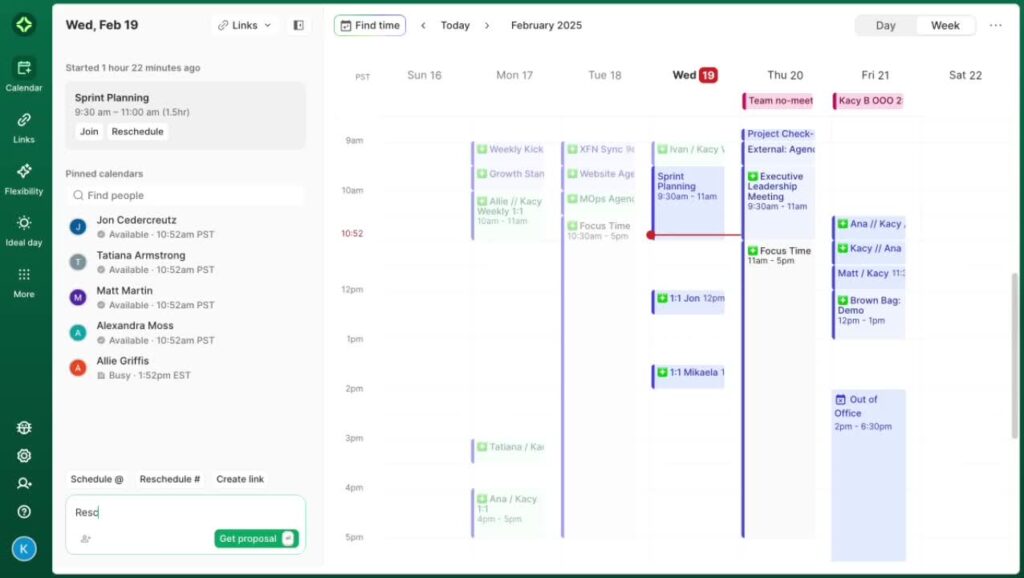Click the Find time button
The width and height of the screenshot is (1024, 578).
click(370, 25)
